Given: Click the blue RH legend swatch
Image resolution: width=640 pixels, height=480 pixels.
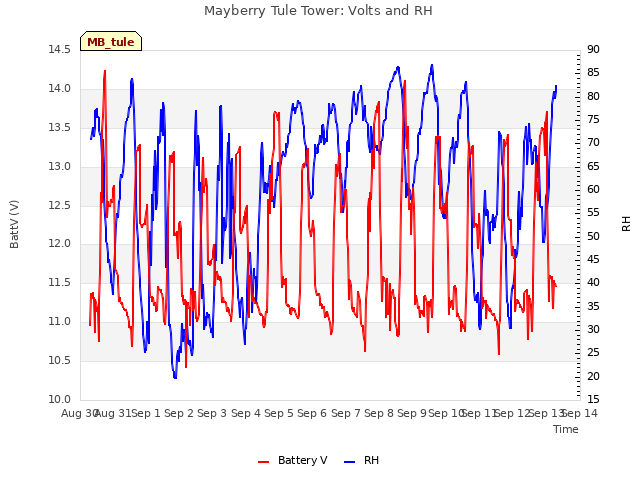Looking at the screenshot, I should click(350, 462).
